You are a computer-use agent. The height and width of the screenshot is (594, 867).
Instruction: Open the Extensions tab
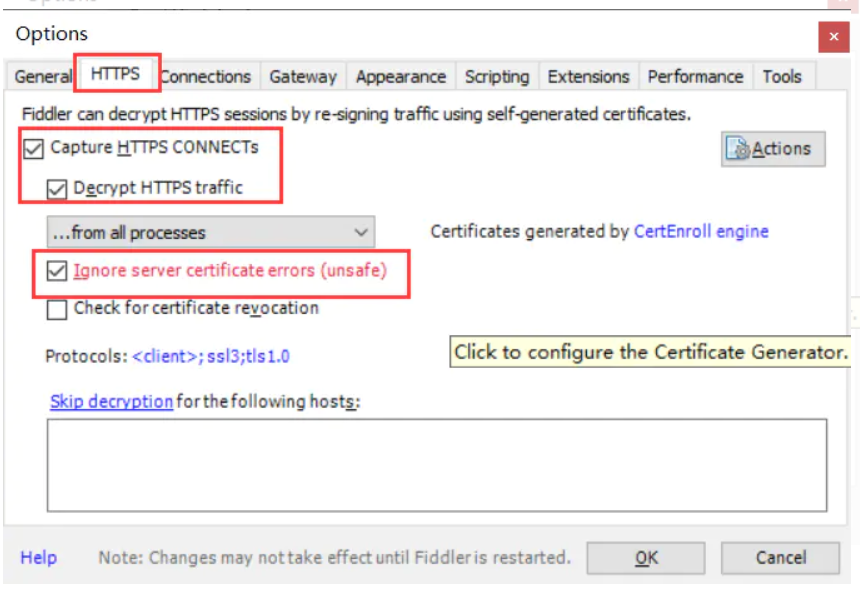[588, 76]
